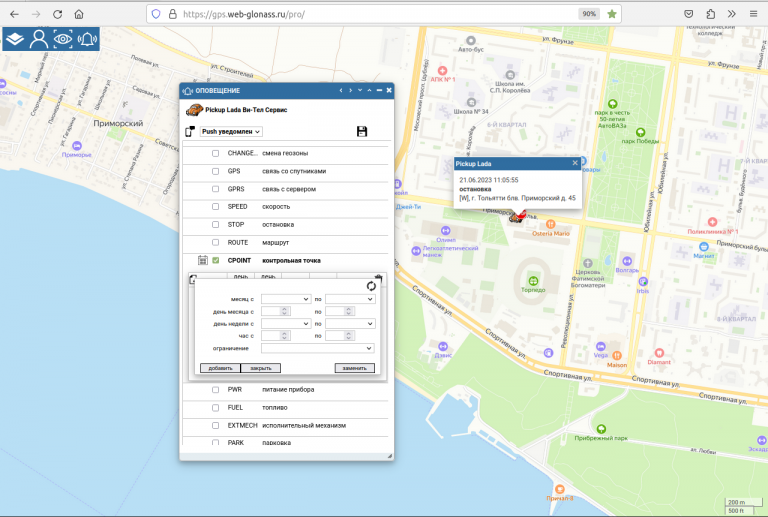Open Firefox hamburger menu
The width and height of the screenshot is (768, 517).
(x=753, y=14)
